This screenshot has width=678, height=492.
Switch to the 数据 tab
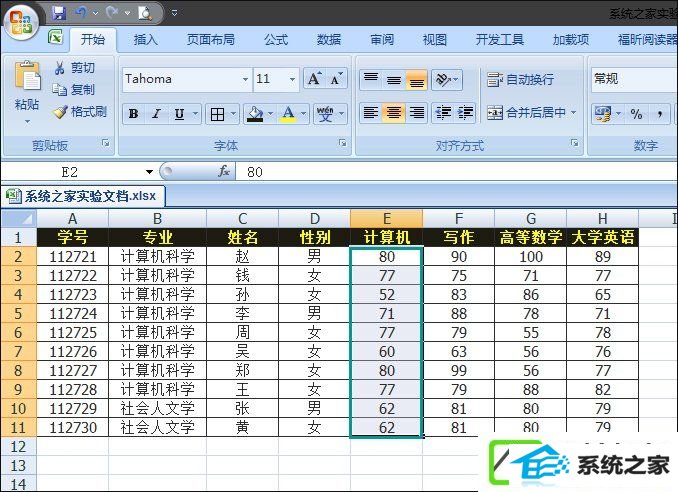(x=329, y=40)
